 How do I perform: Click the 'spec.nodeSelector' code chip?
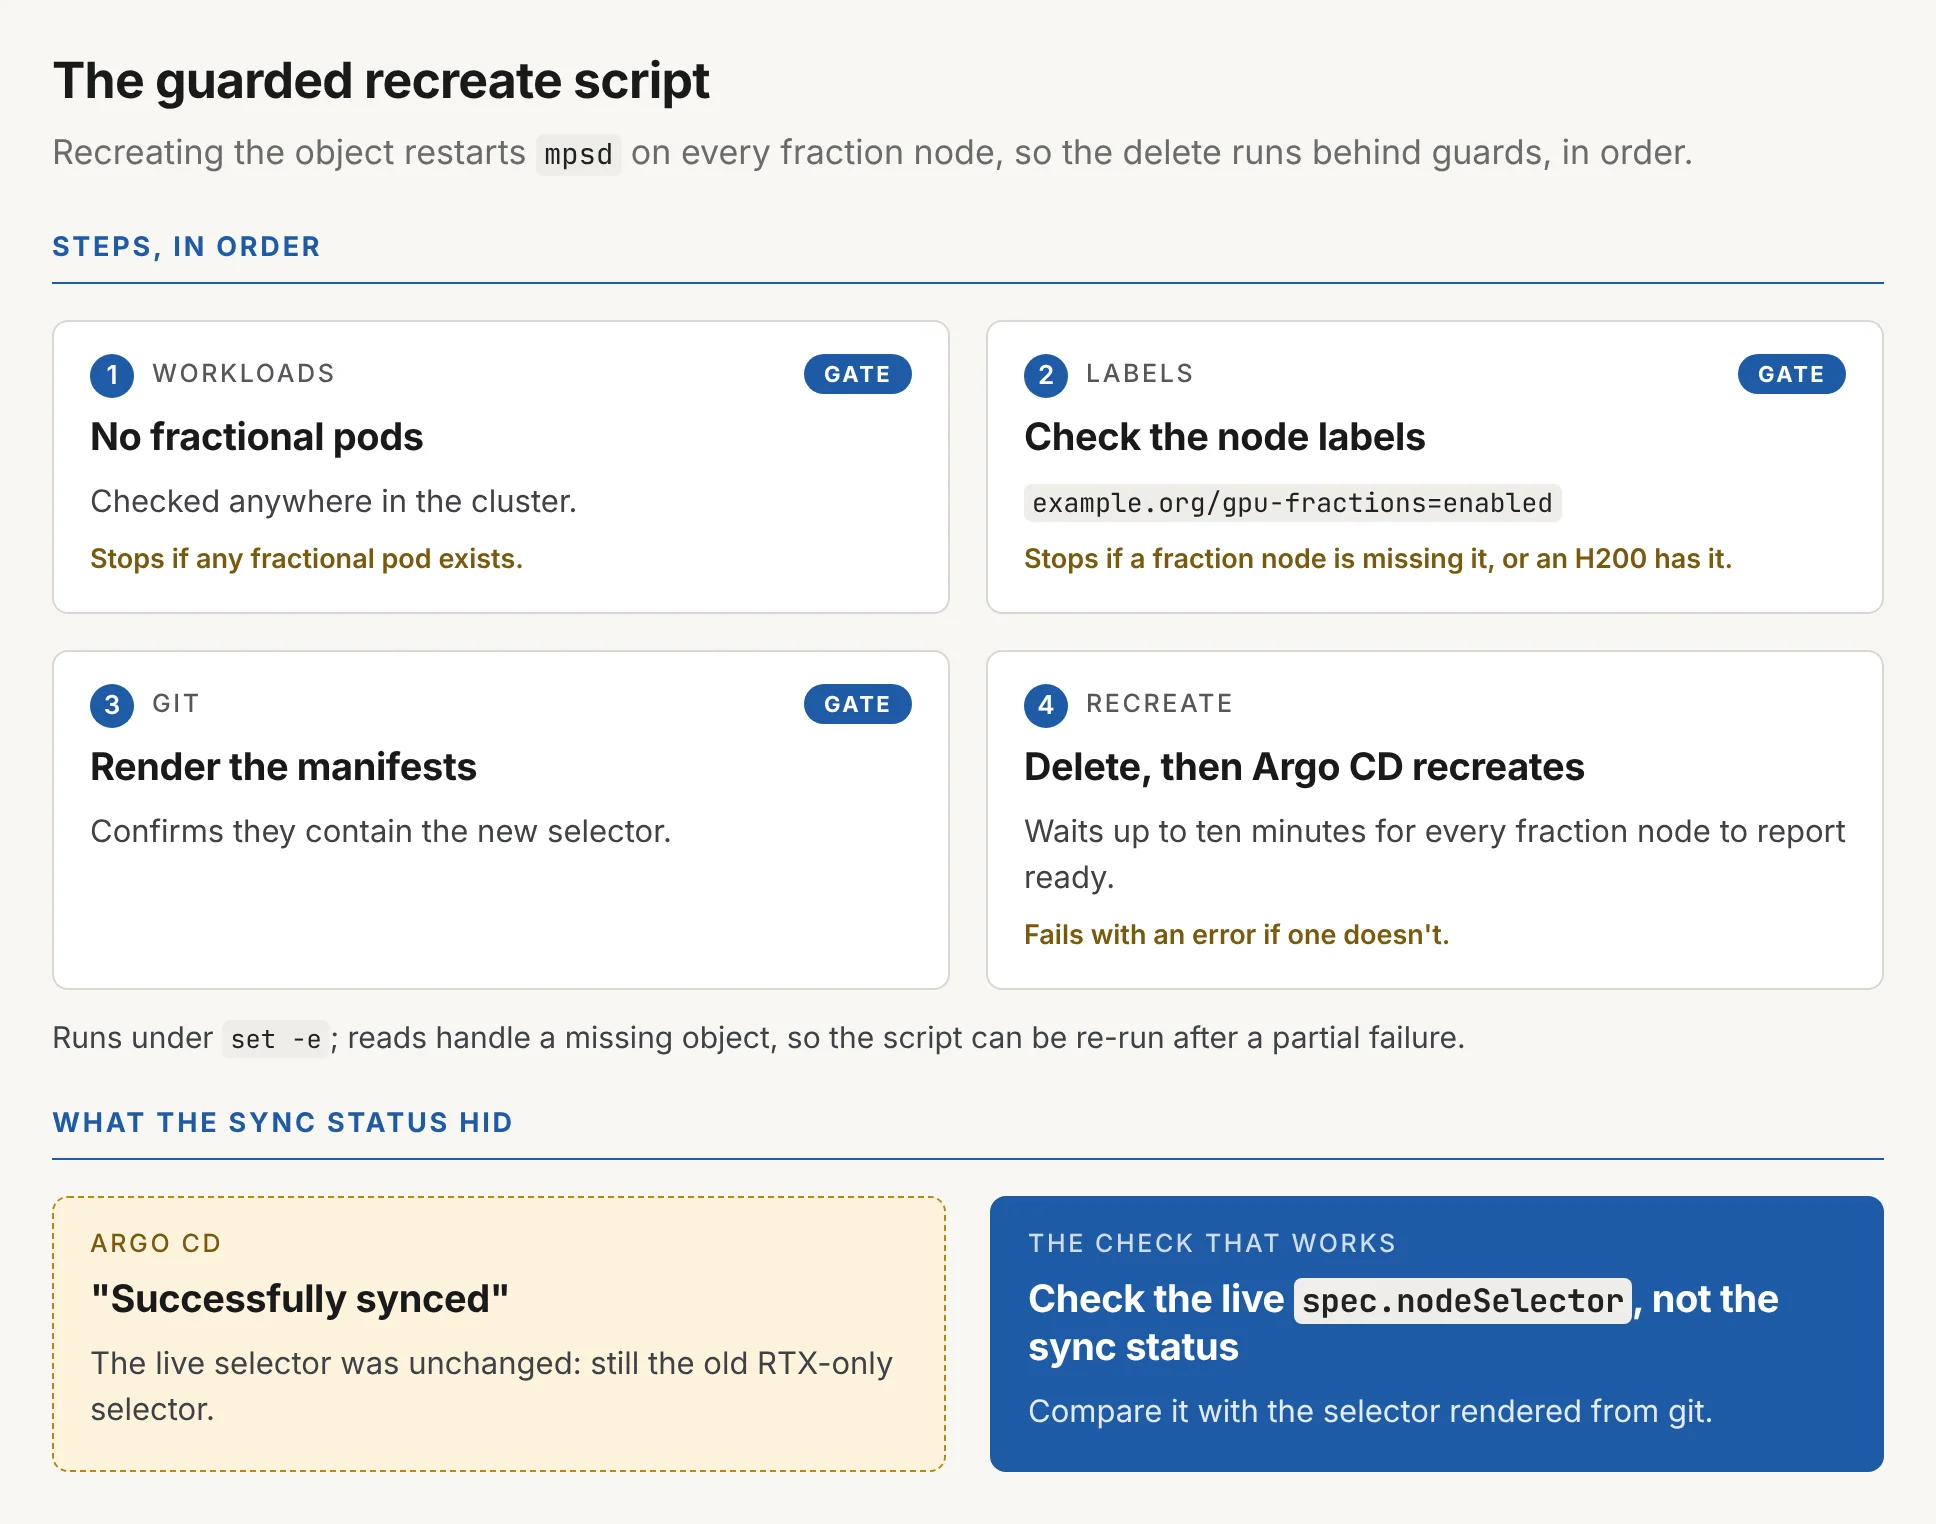(x=1462, y=1301)
